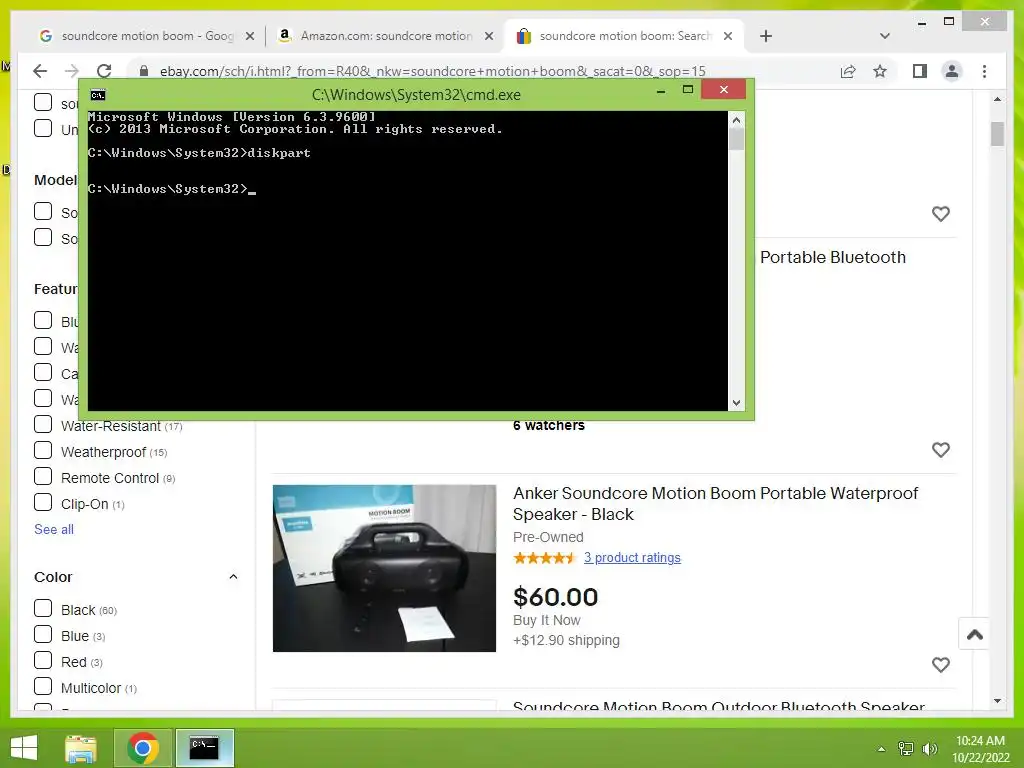Close the Google soundcore tab
1024x768 pixels.
pyautogui.click(x=249, y=36)
